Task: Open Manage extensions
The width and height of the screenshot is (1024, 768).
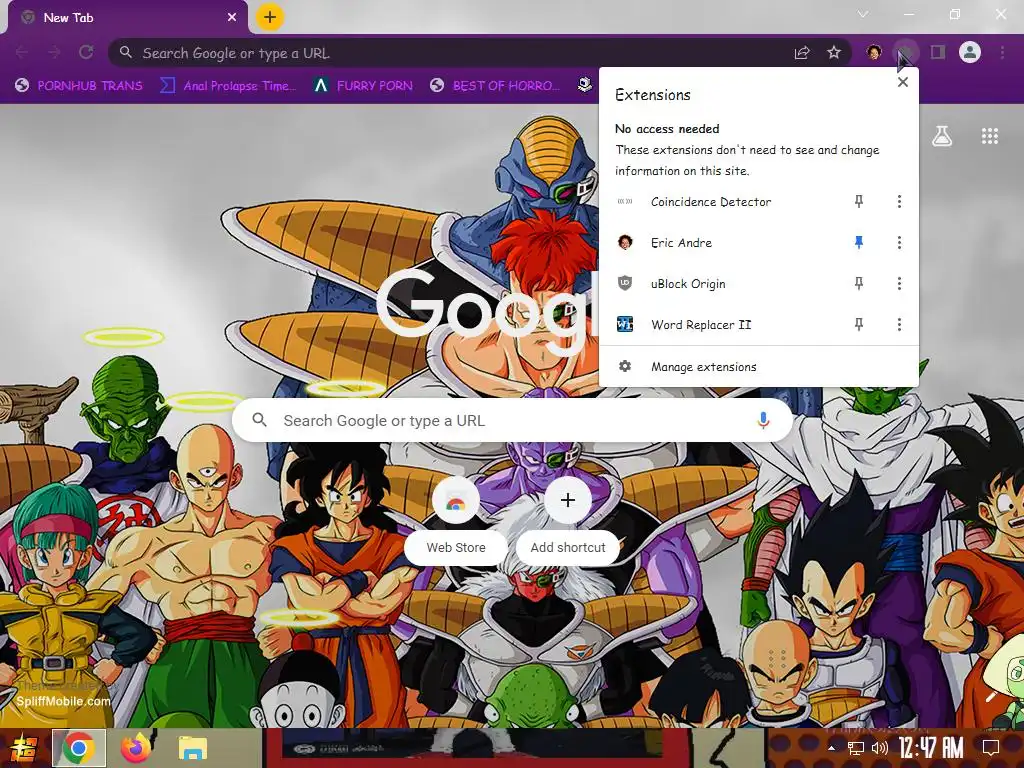Action: point(759,367)
